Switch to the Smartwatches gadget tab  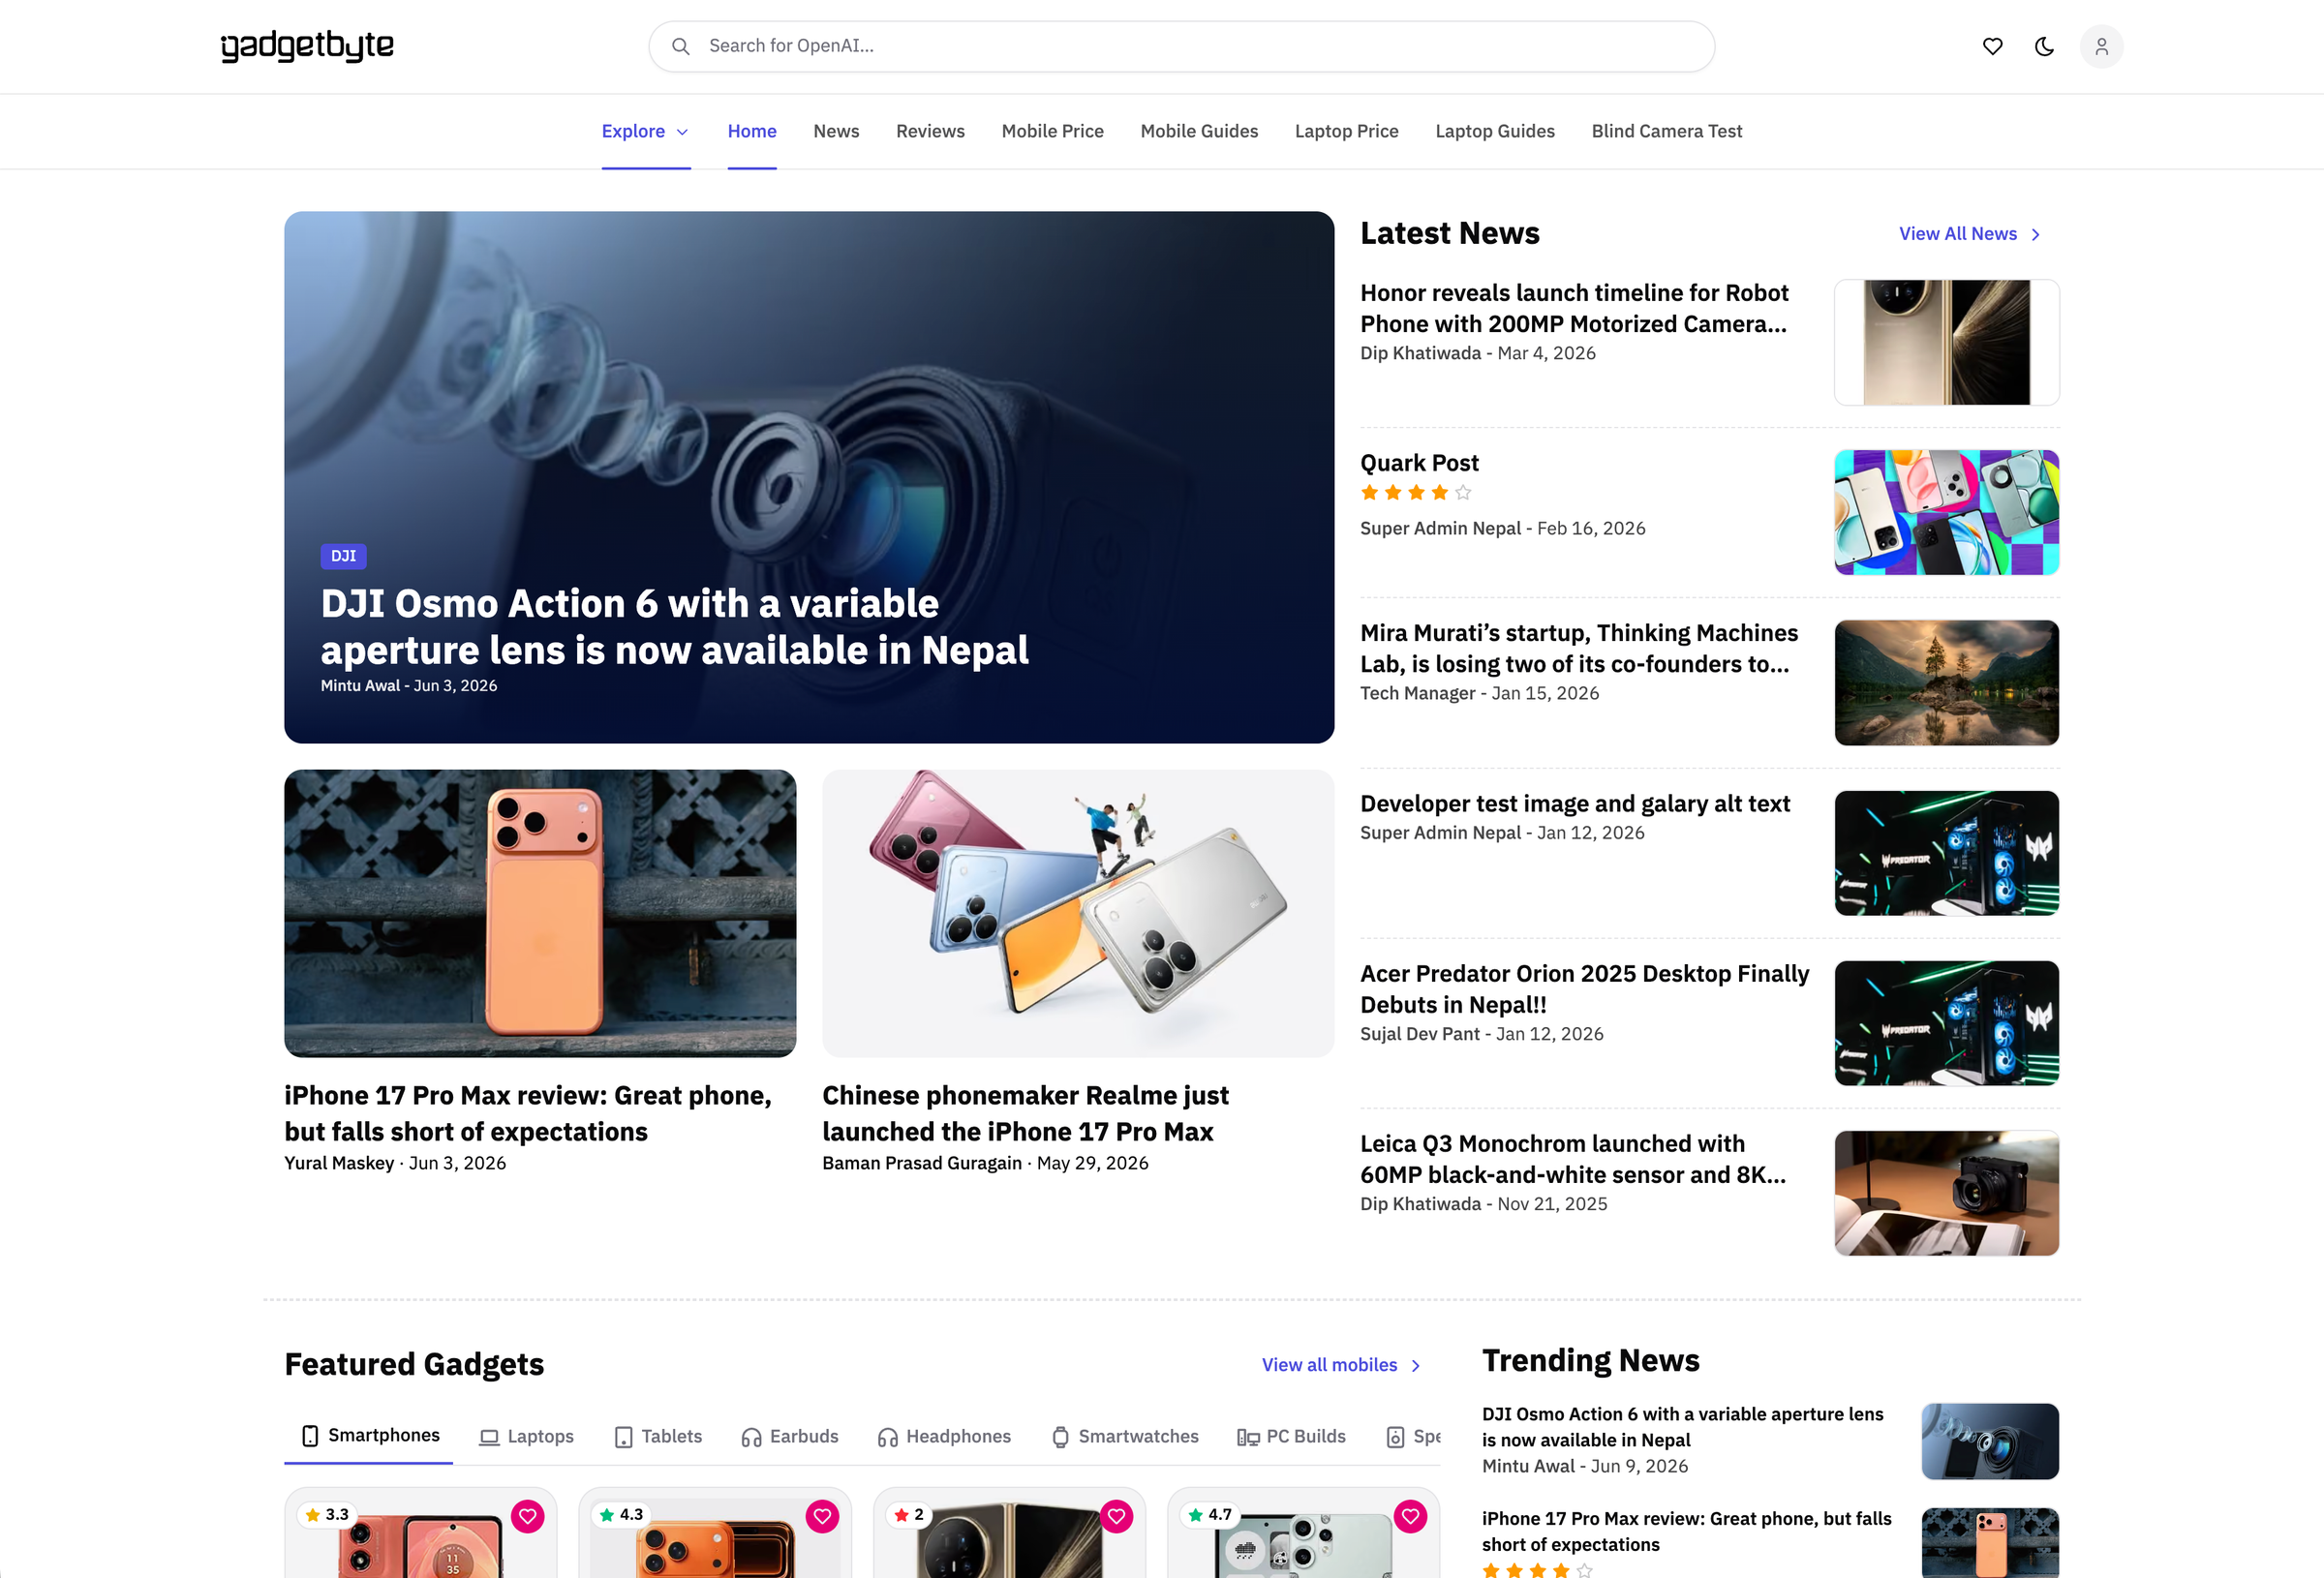point(1124,1436)
